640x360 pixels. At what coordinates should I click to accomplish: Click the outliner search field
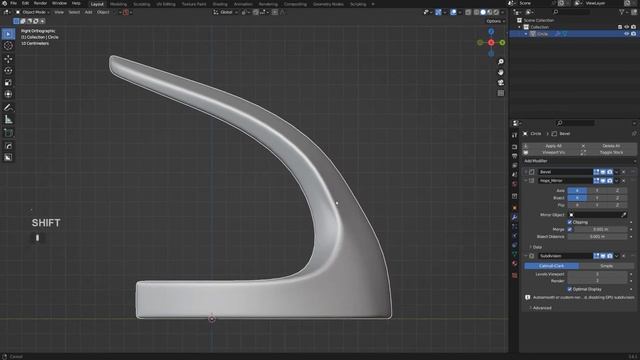(571, 12)
